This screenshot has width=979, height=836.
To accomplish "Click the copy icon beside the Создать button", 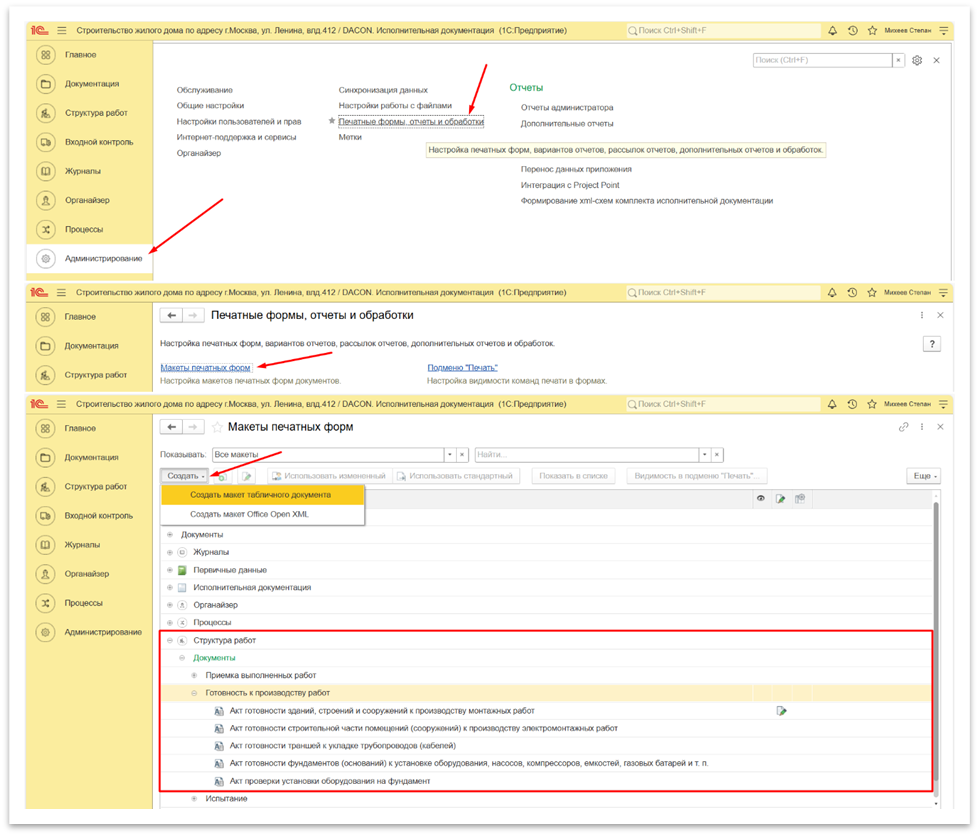I will coord(222,476).
